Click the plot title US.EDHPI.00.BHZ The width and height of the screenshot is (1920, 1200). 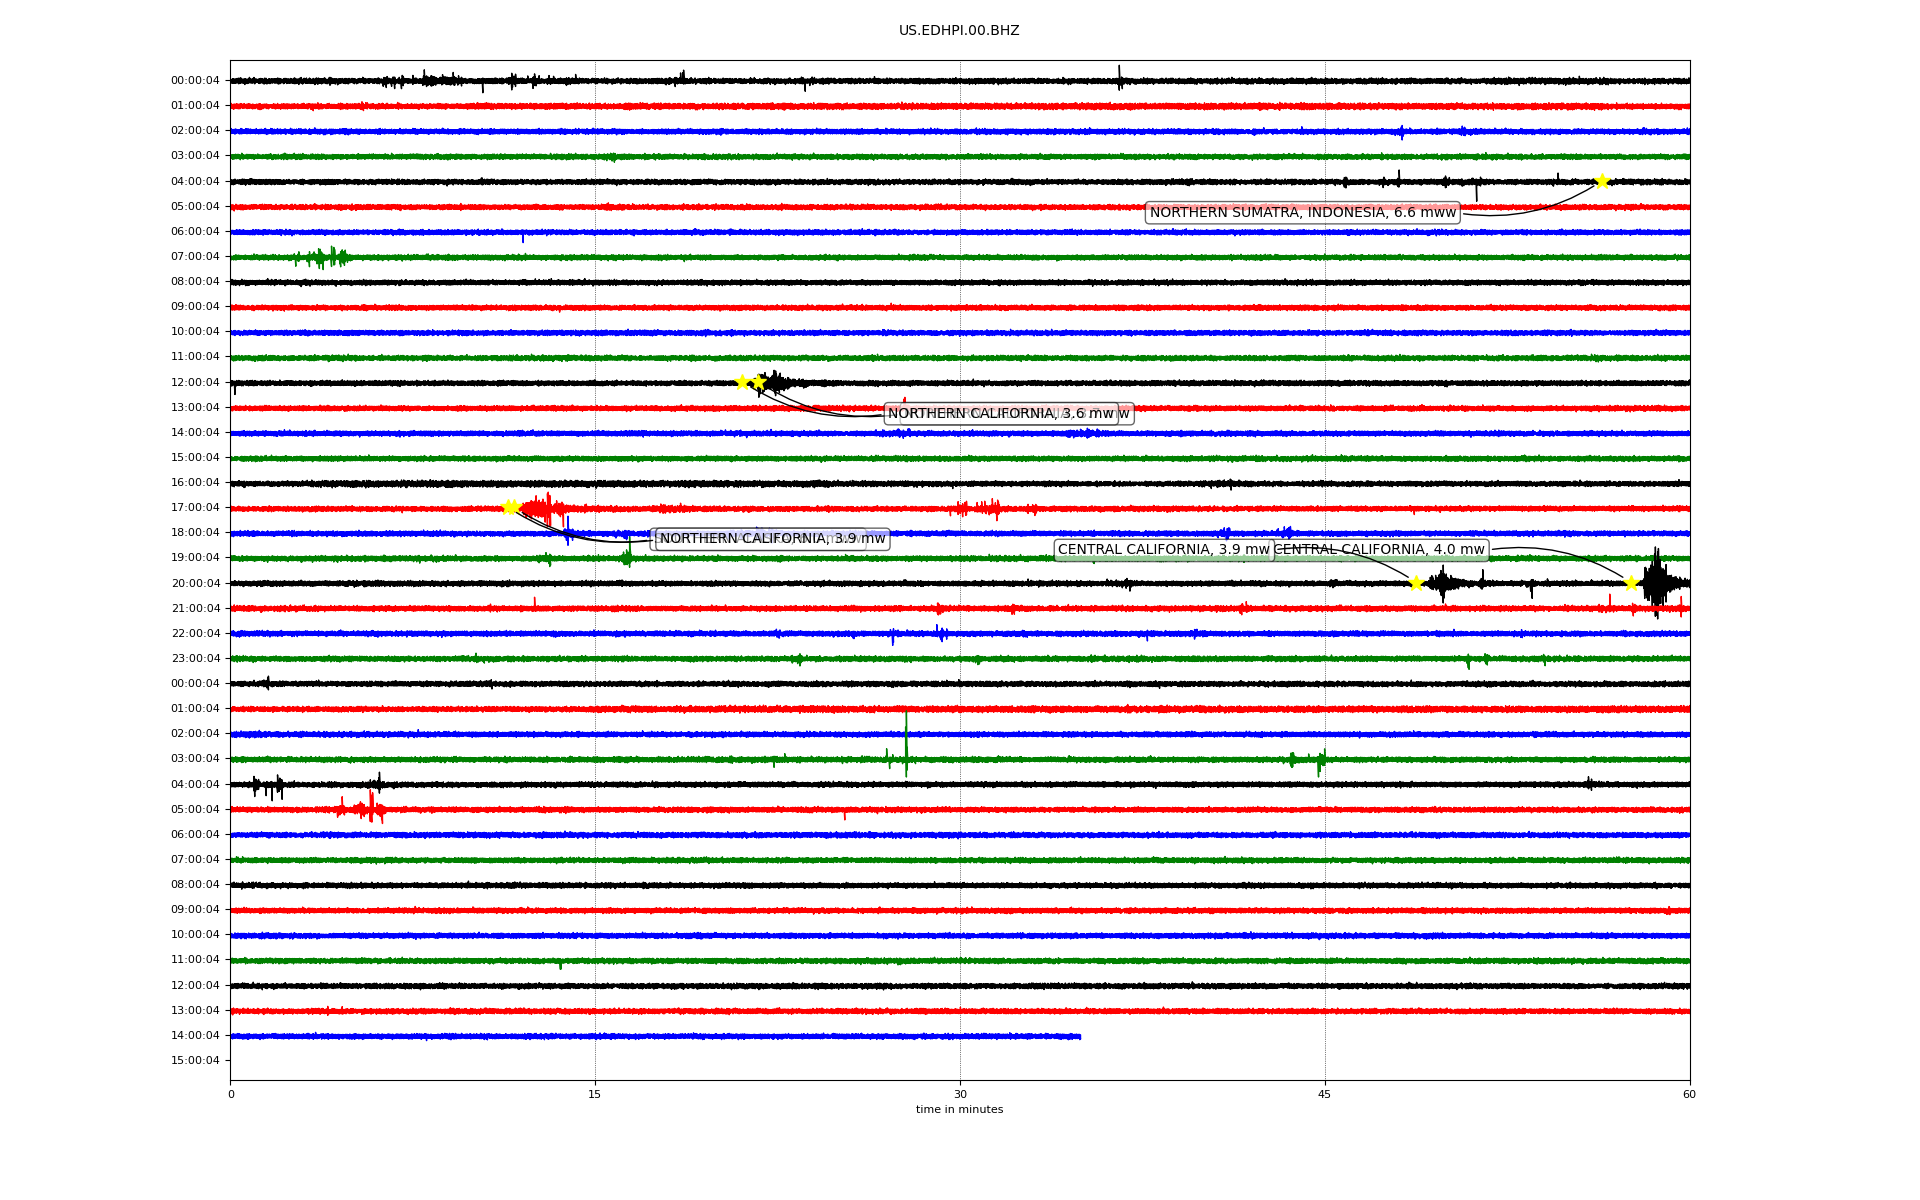tap(959, 31)
